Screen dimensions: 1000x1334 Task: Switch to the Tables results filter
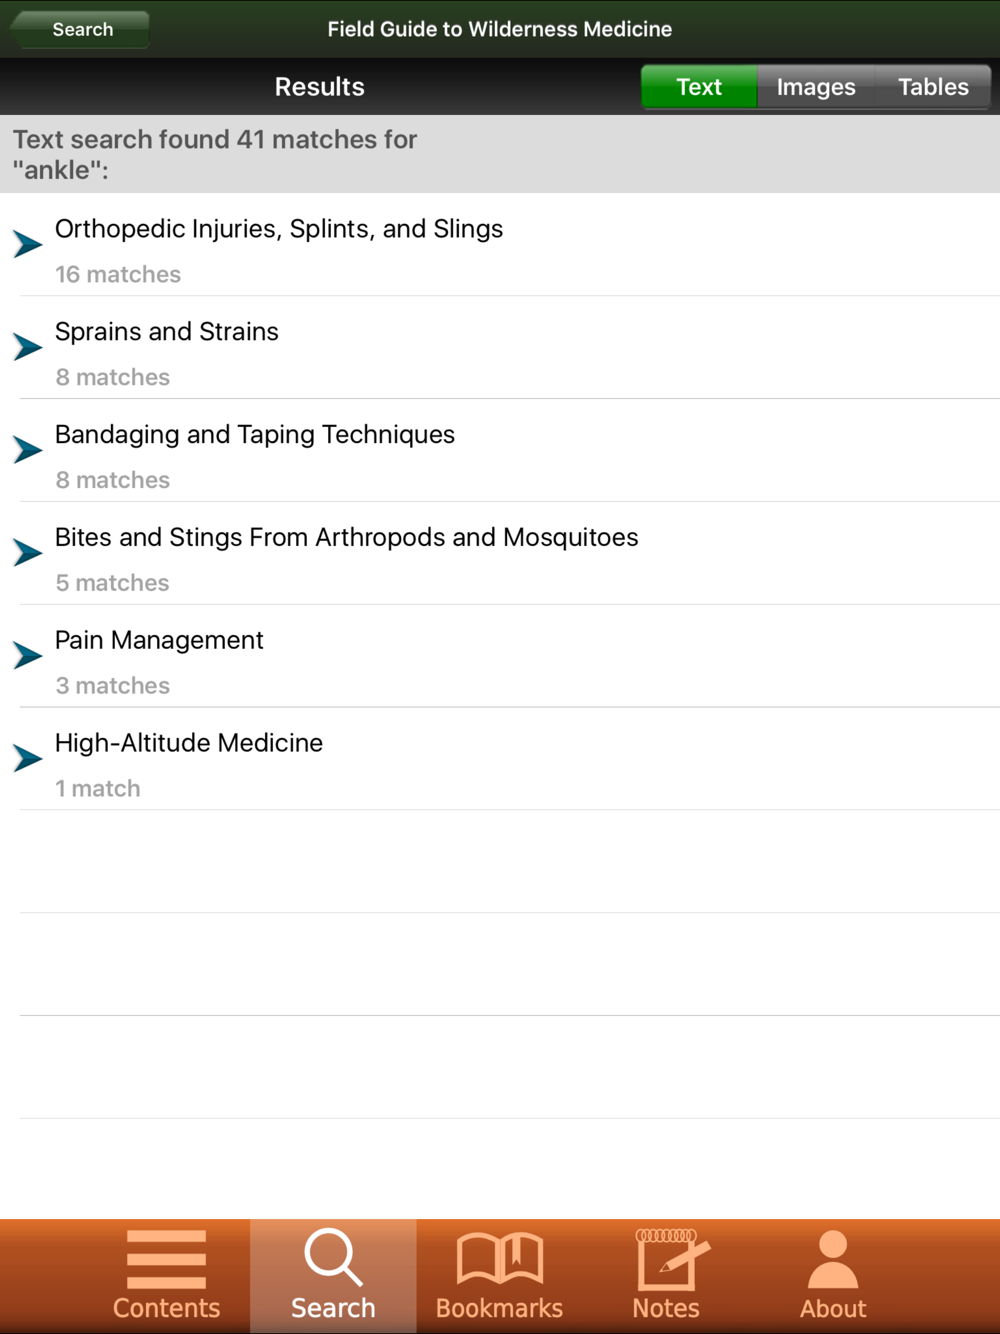click(933, 87)
